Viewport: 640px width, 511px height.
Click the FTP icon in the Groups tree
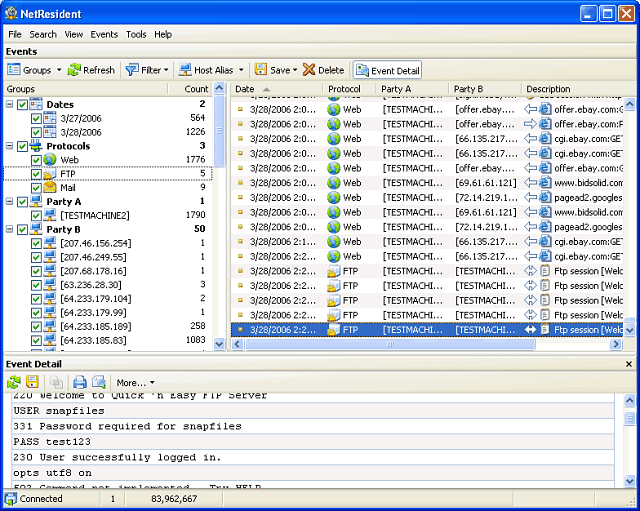tap(50, 174)
